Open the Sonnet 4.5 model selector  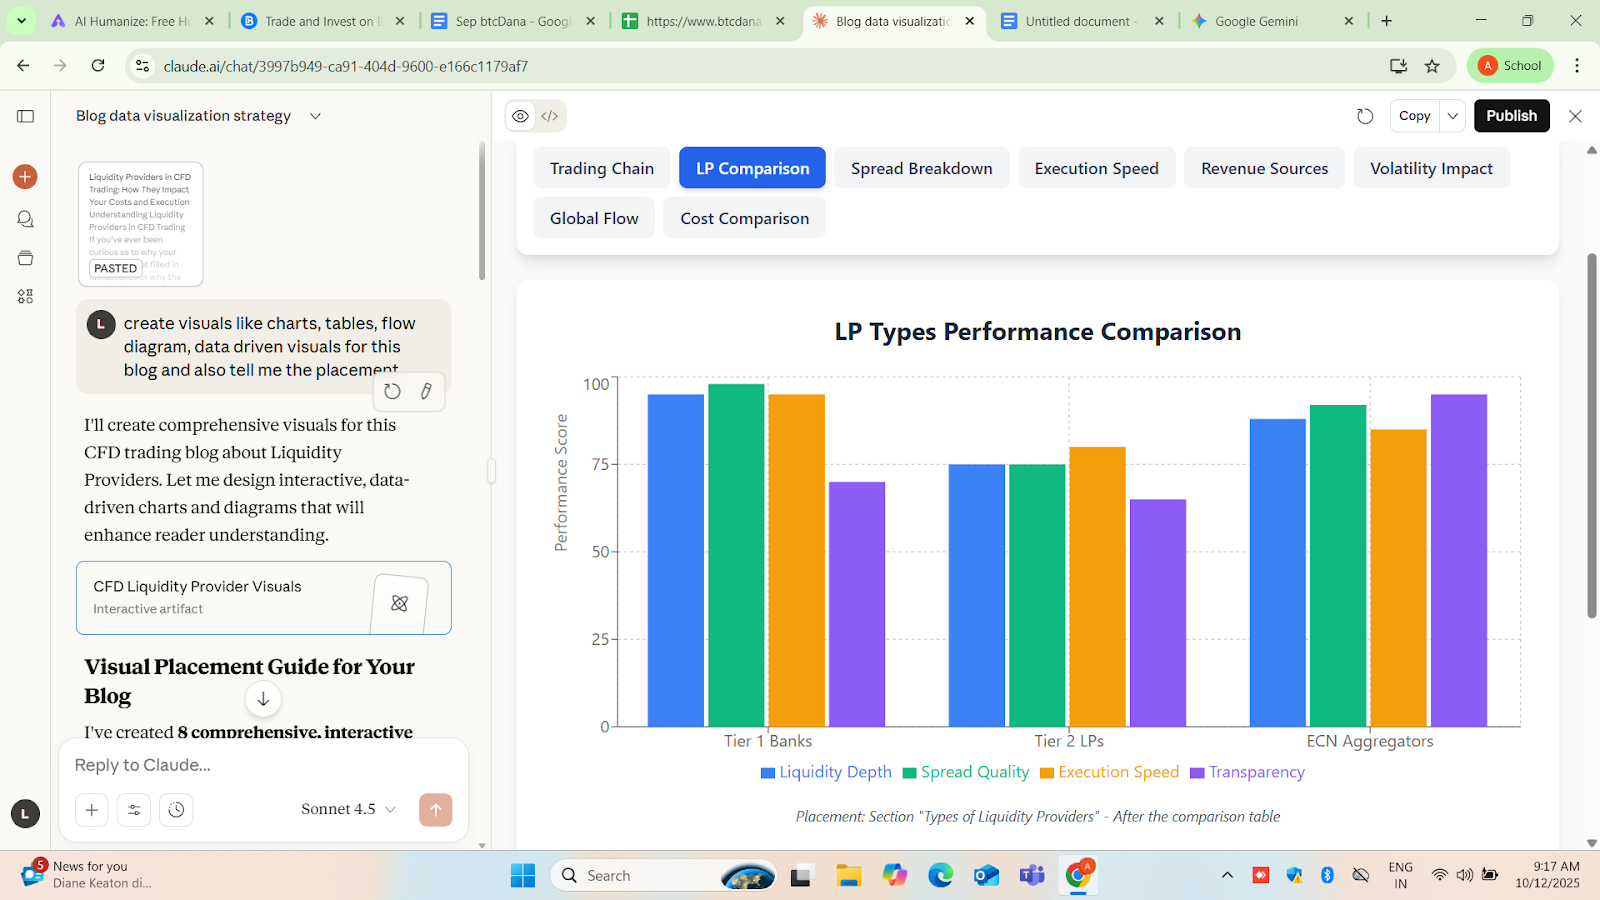348,809
